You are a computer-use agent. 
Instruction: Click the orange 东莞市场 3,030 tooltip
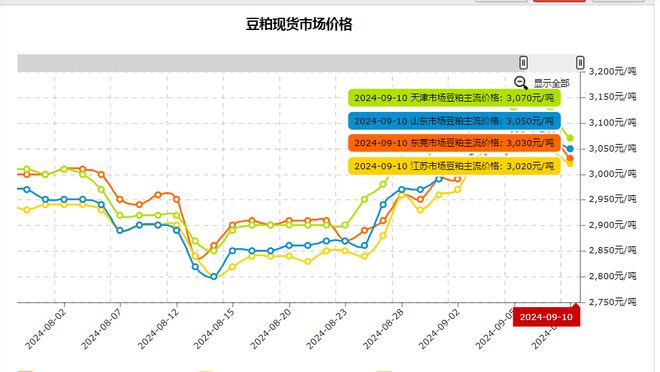454,143
